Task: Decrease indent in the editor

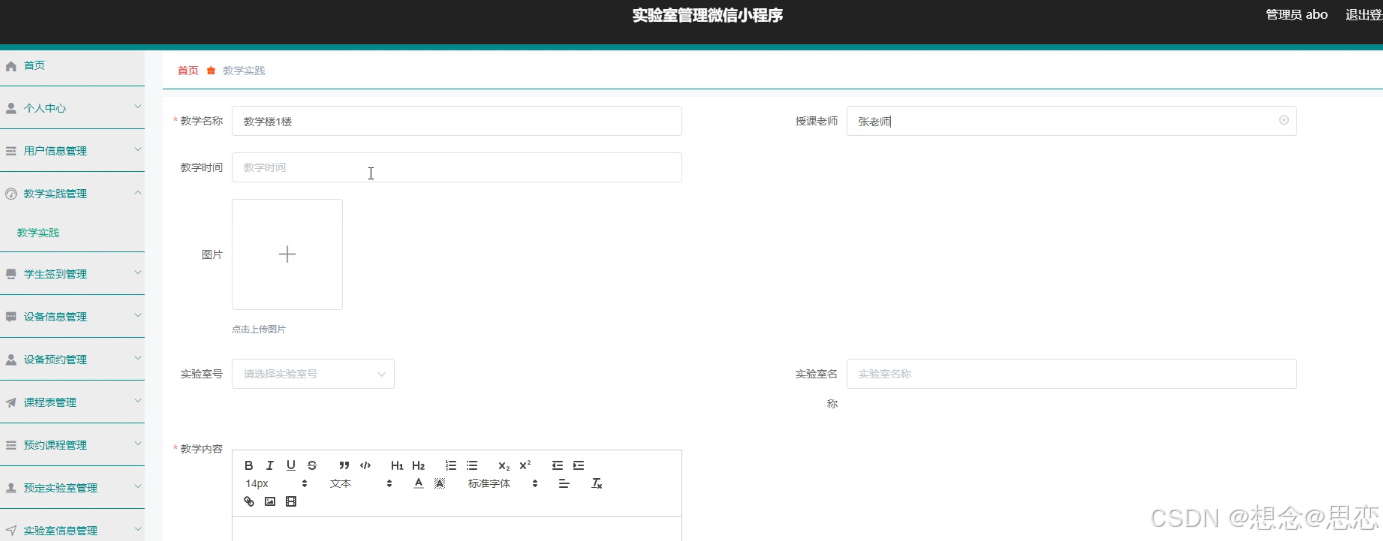Action: click(557, 465)
